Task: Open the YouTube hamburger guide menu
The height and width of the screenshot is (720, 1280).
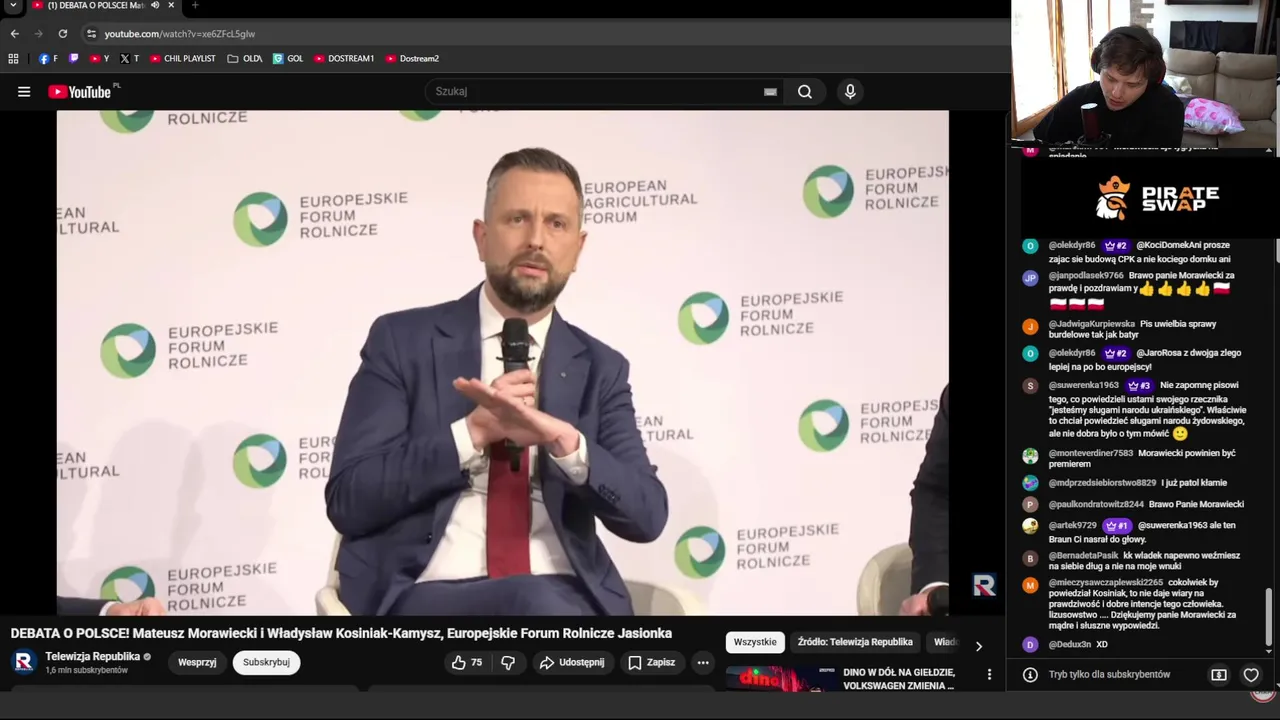Action: coord(24,92)
